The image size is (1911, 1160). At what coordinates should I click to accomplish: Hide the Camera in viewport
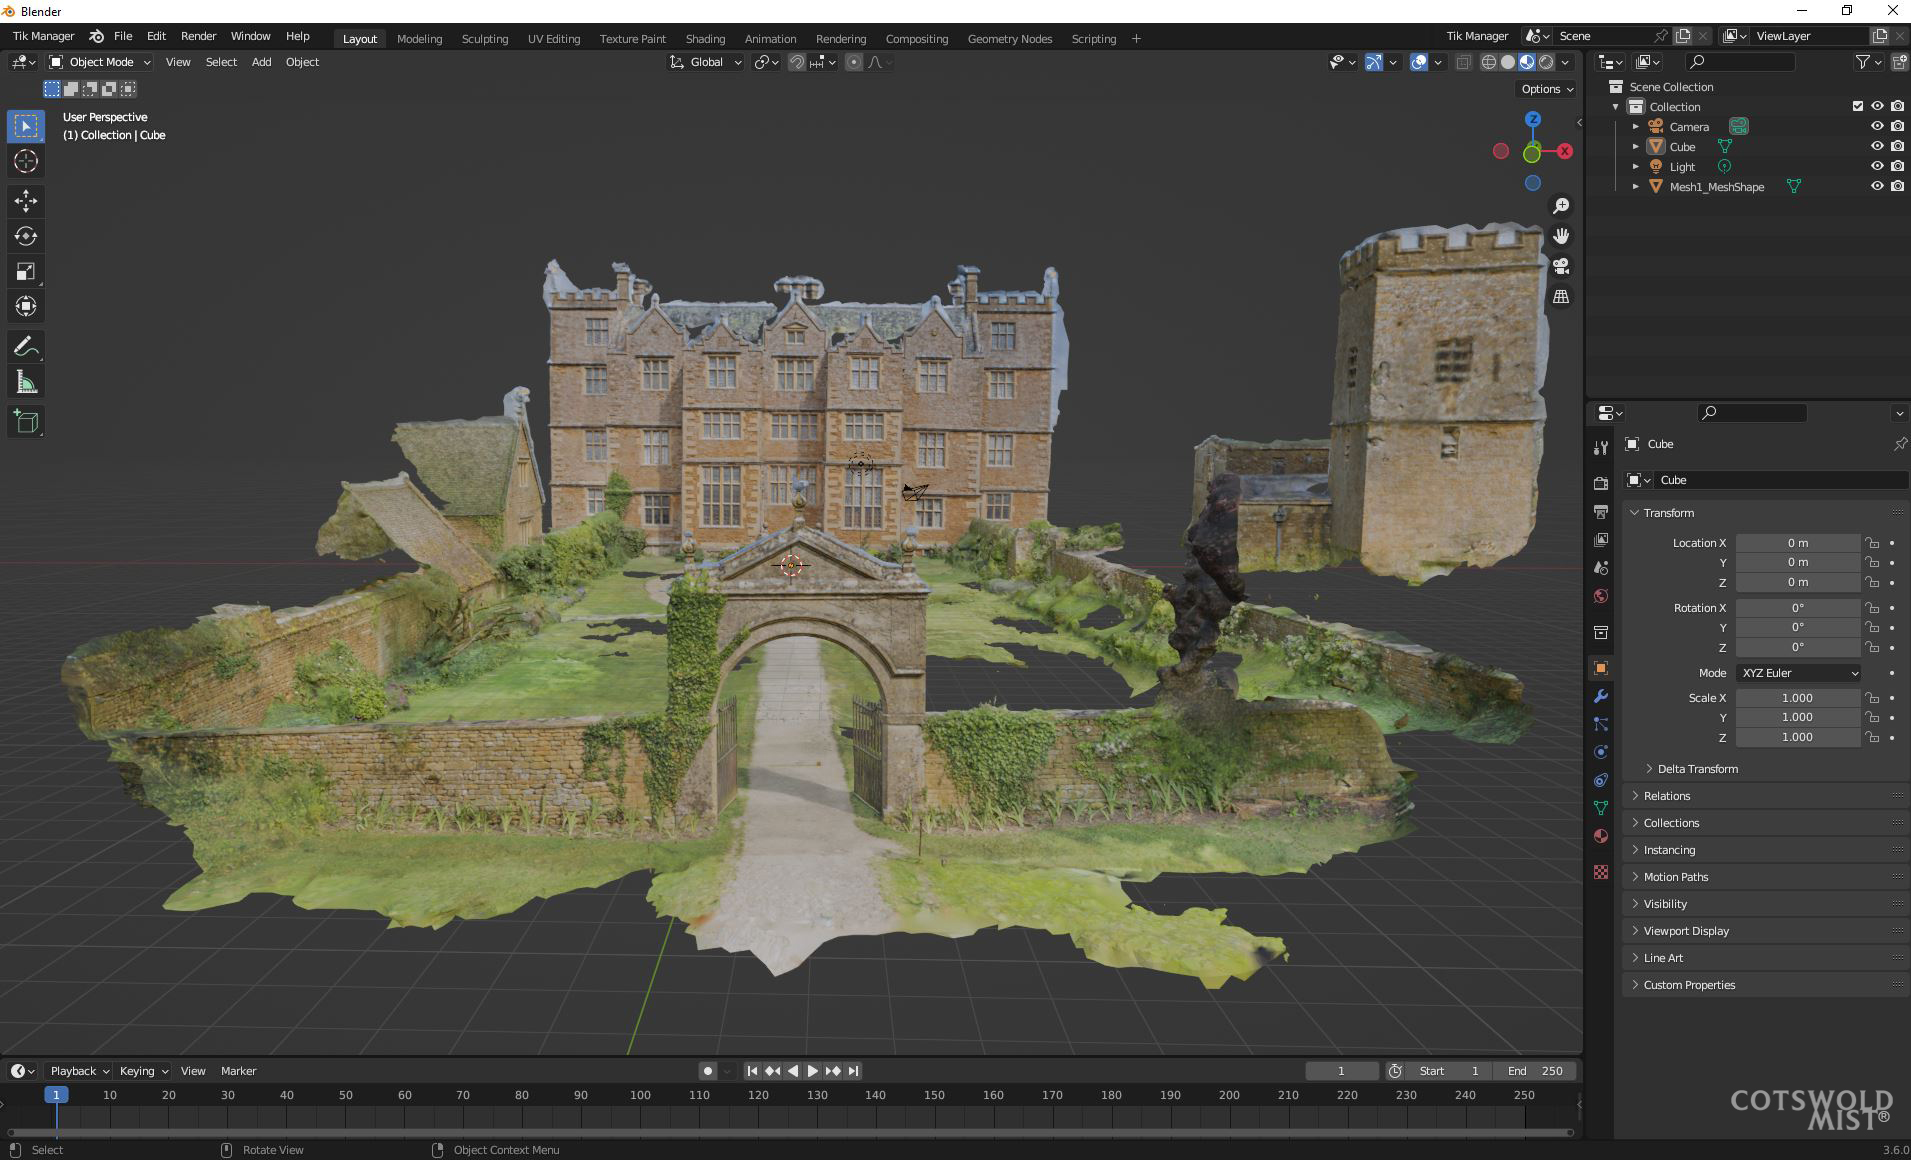pos(1877,127)
